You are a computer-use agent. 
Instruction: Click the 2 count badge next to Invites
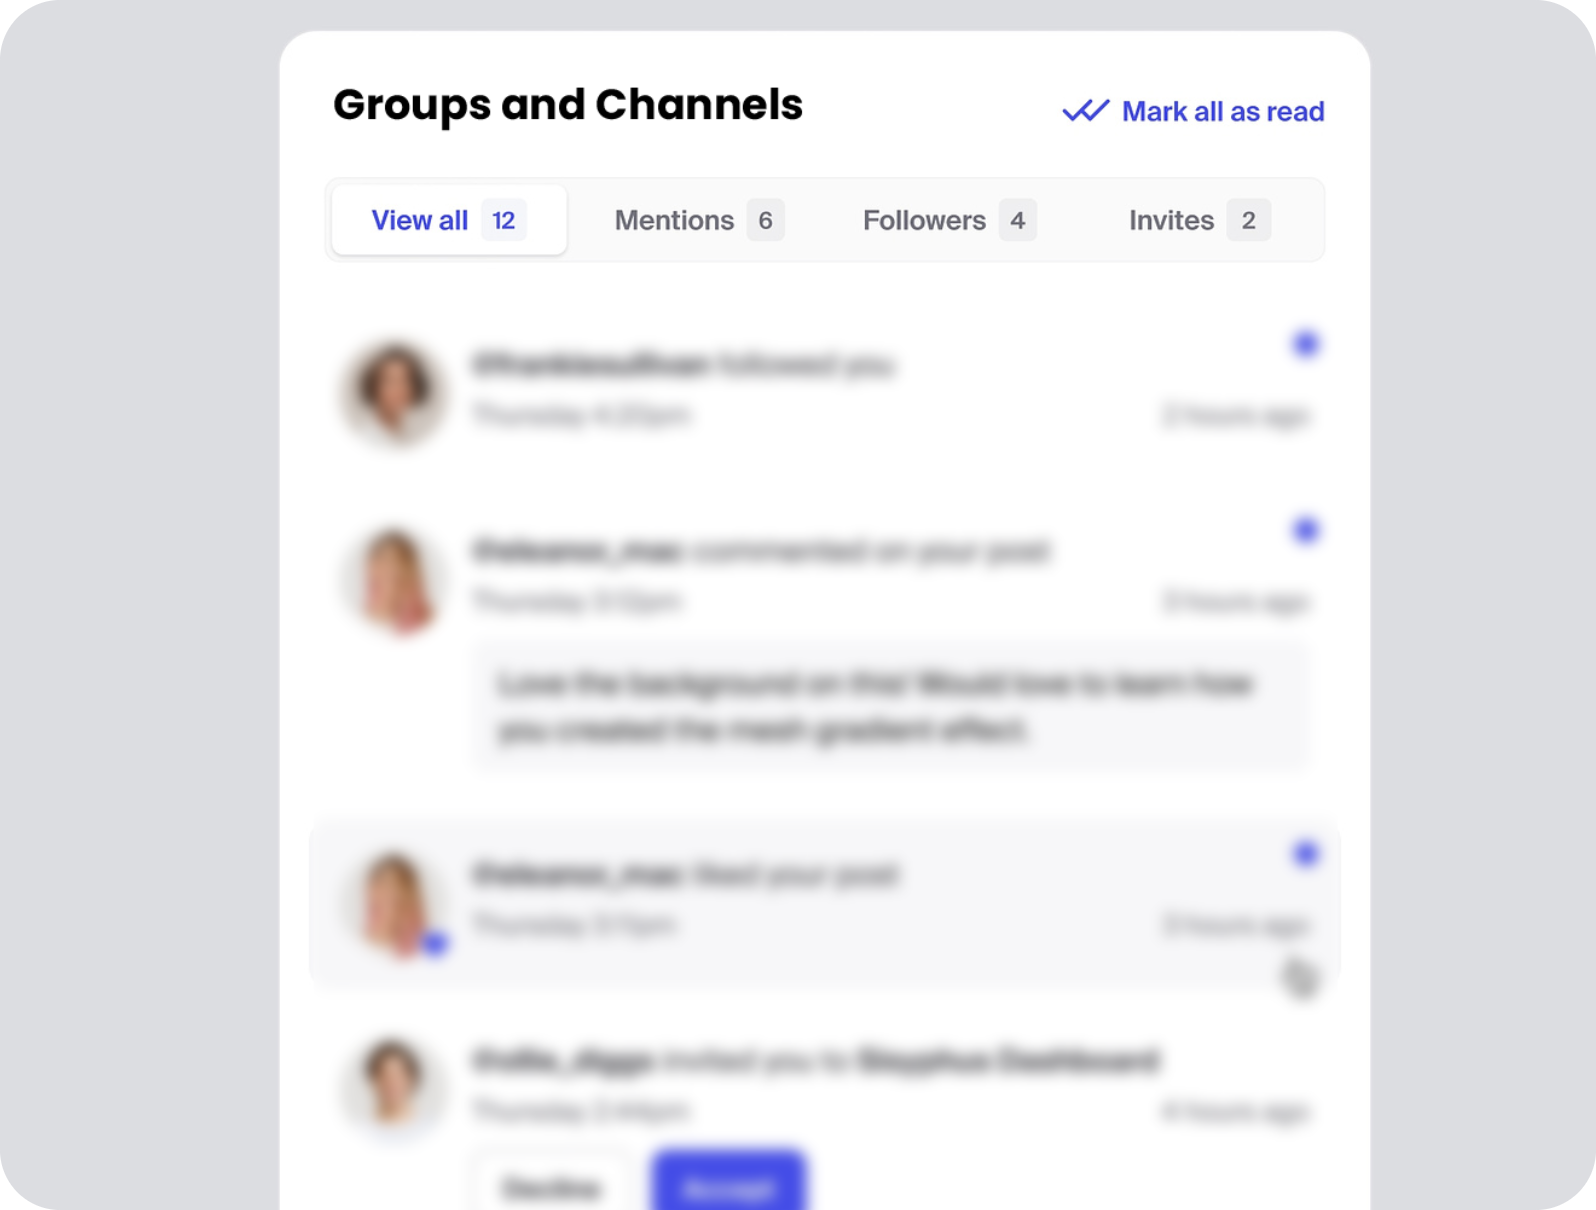coord(1248,220)
